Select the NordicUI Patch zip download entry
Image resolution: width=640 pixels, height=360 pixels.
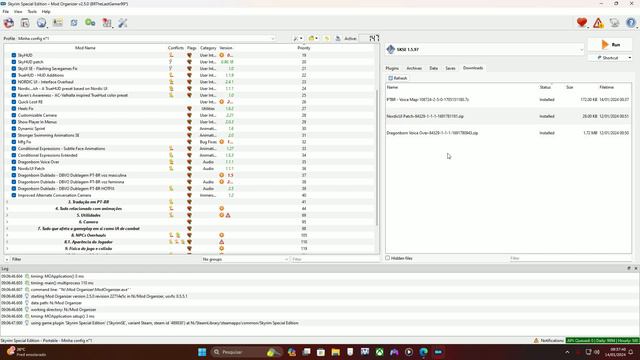(x=508, y=116)
